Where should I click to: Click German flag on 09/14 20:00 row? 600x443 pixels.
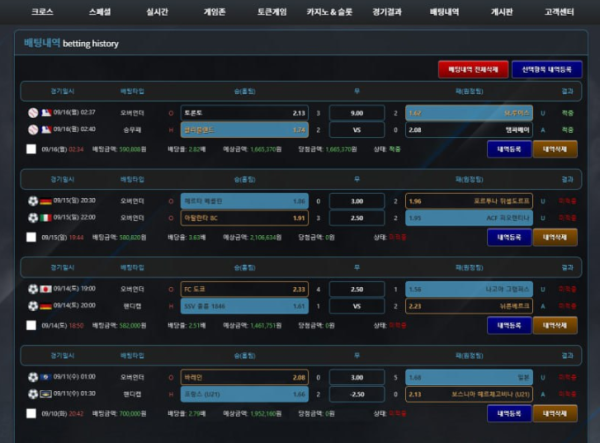[46, 306]
